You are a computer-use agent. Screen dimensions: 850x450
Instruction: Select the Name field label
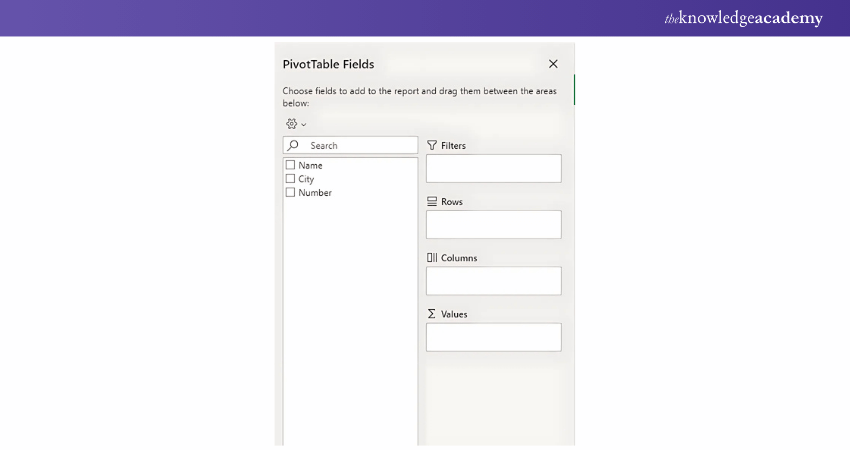(x=310, y=165)
